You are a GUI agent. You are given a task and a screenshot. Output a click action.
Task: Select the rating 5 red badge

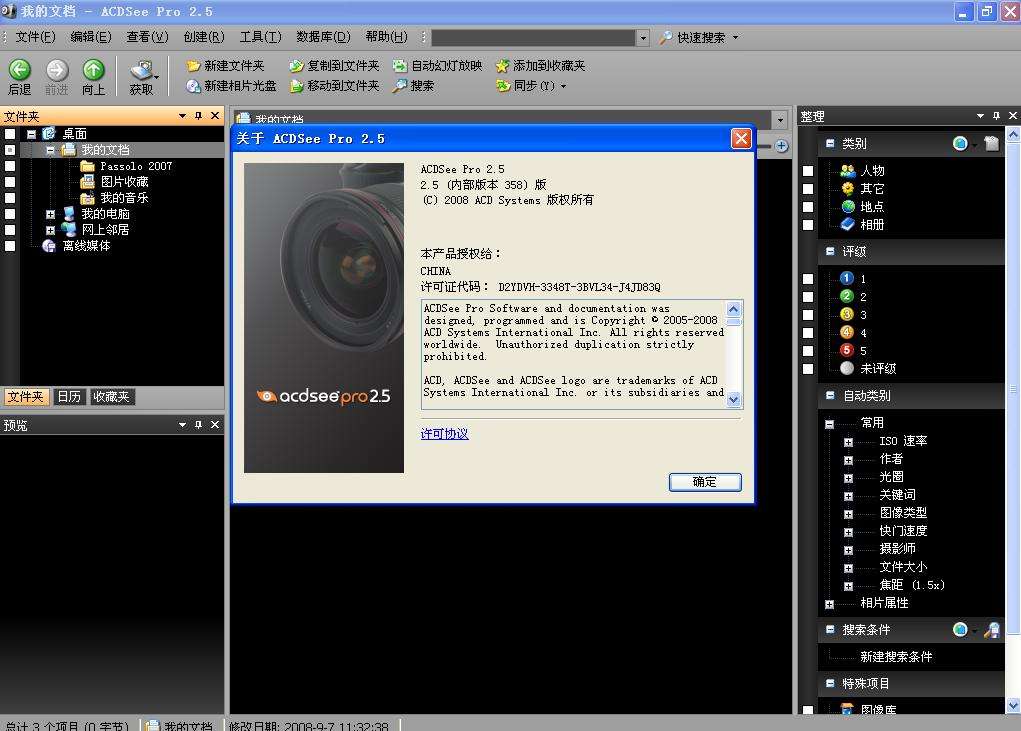(x=846, y=350)
